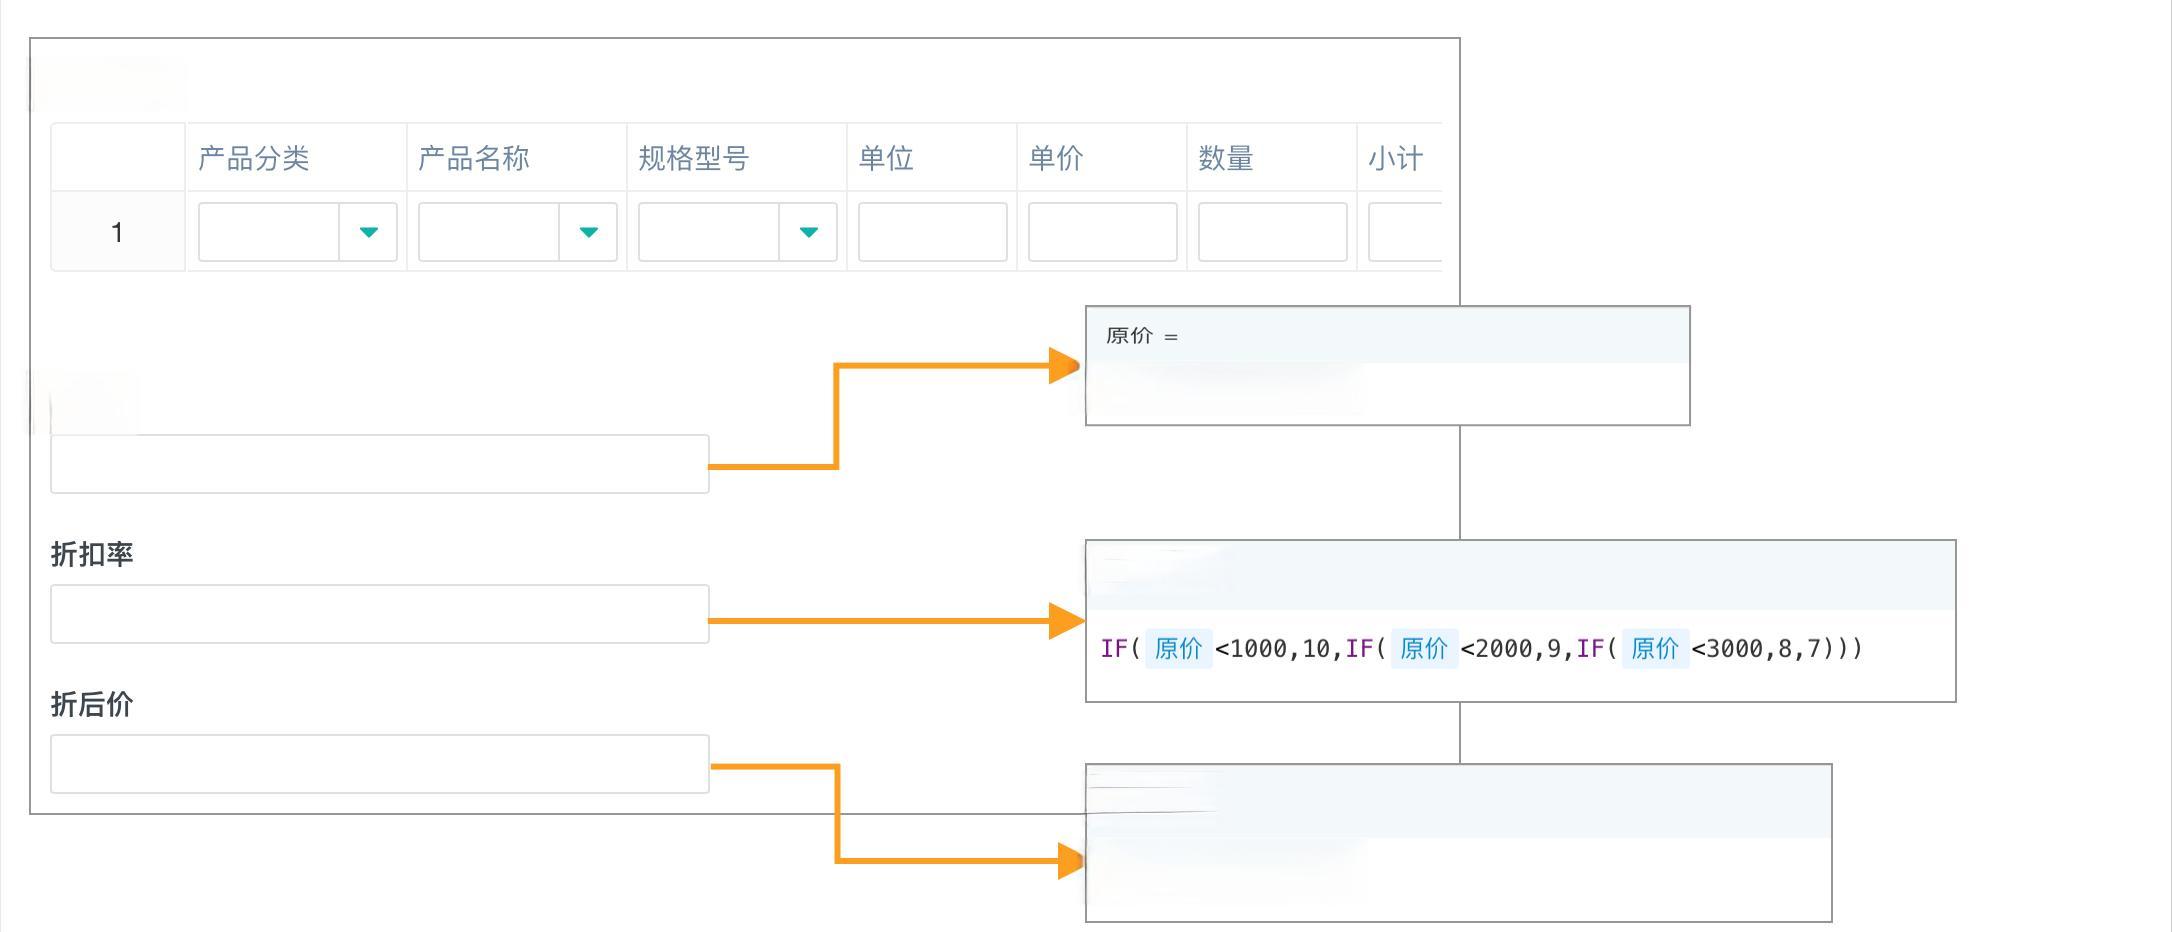Click the 折扣率 input field
2172x932 pixels.
380,613
